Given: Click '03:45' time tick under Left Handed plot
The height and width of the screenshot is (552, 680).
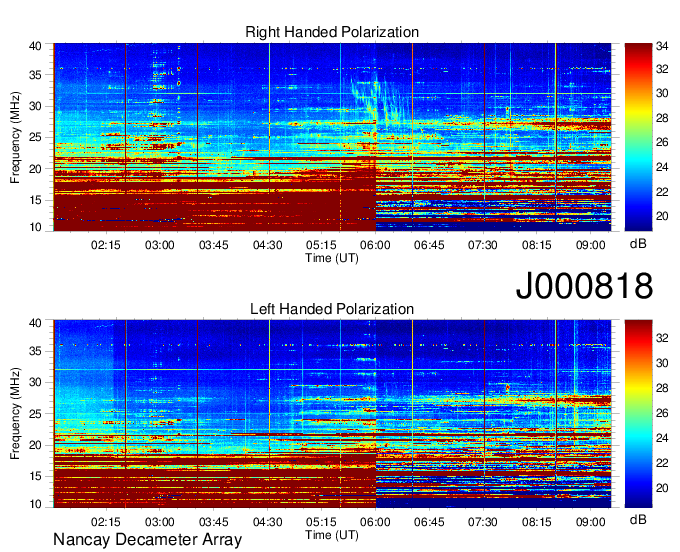Looking at the screenshot, I should (x=213, y=522).
